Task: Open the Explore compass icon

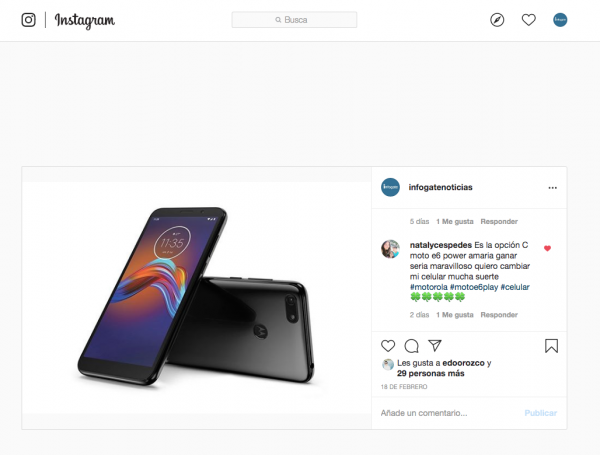Action: (x=497, y=20)
